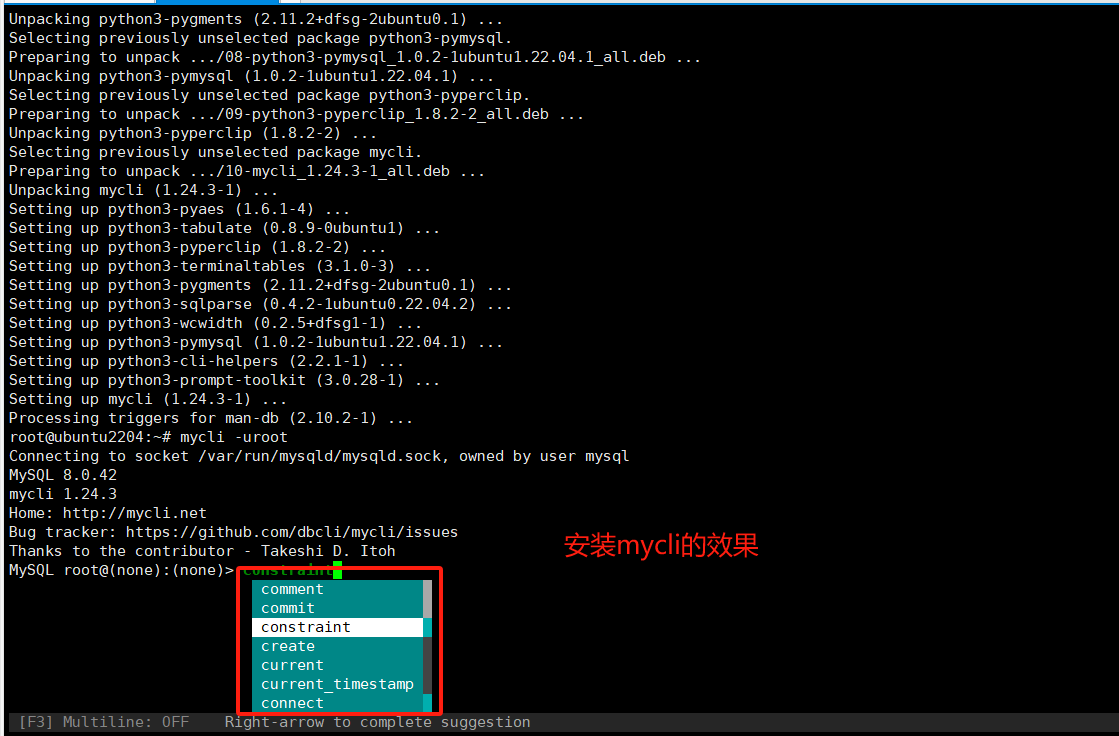Click 'Preparing to unpack .../09-python3-pyperclip' line
The image size is (1119, 736).
point(296,114)
